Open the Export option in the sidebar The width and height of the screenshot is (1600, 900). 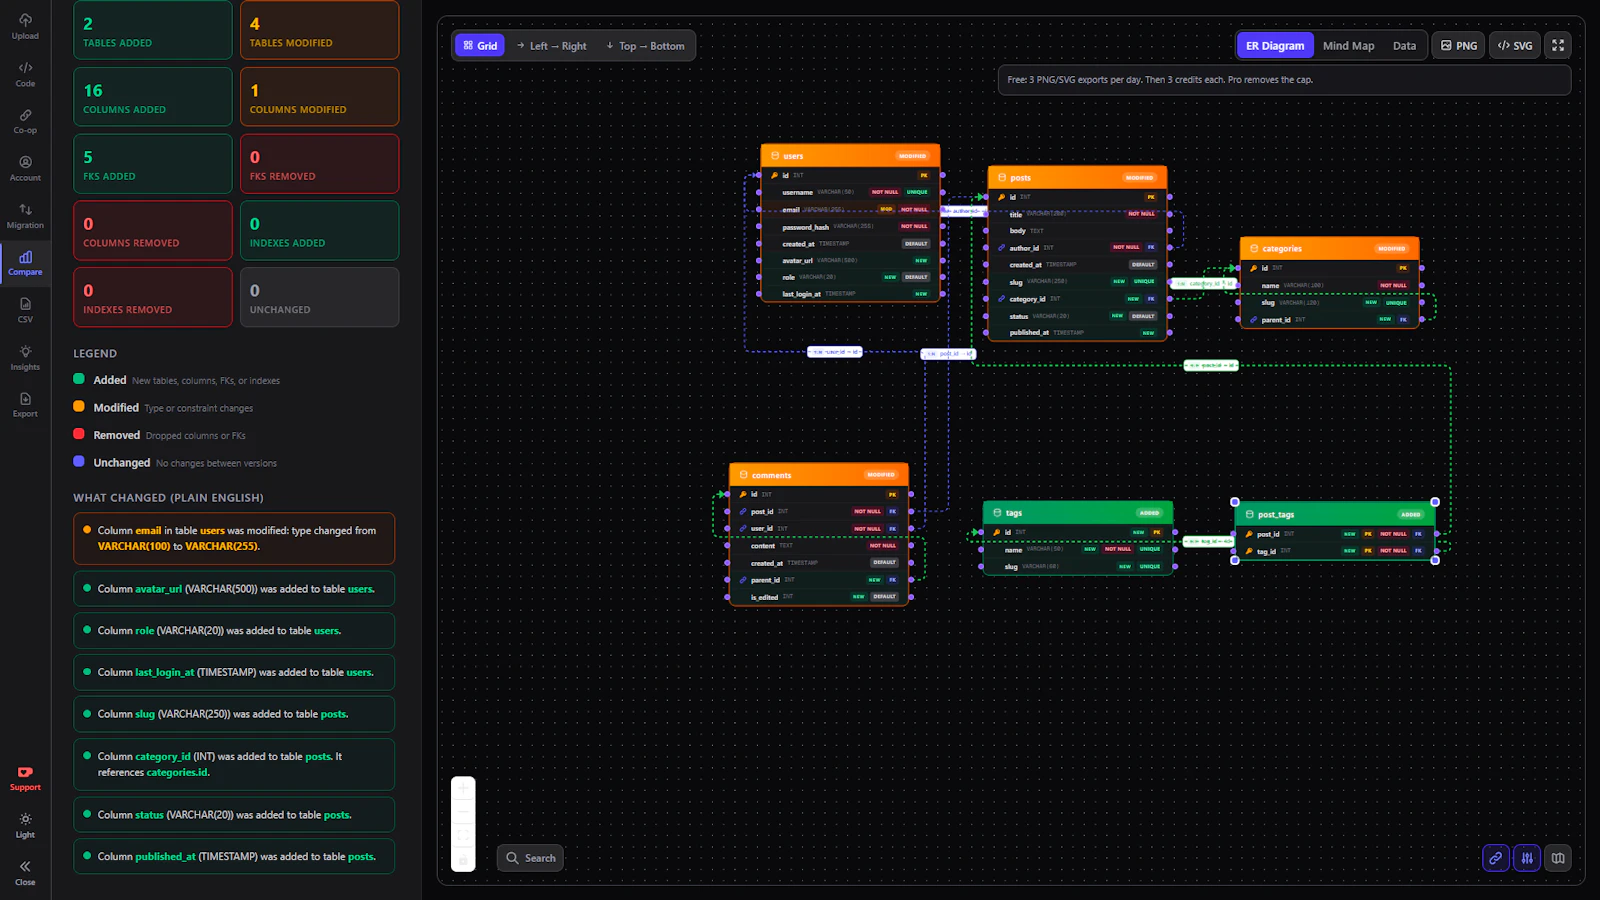pos(25,405)
